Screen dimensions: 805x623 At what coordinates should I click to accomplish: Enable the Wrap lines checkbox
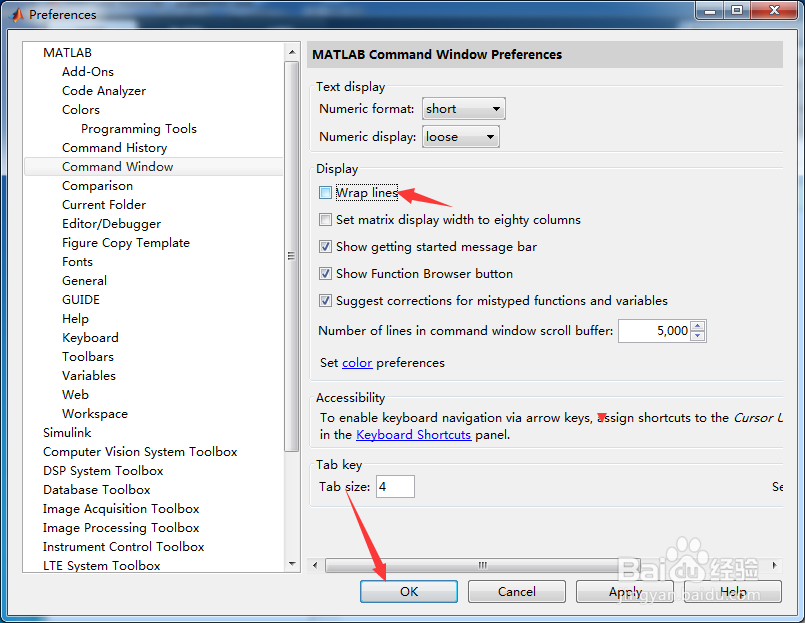(325, 193)
